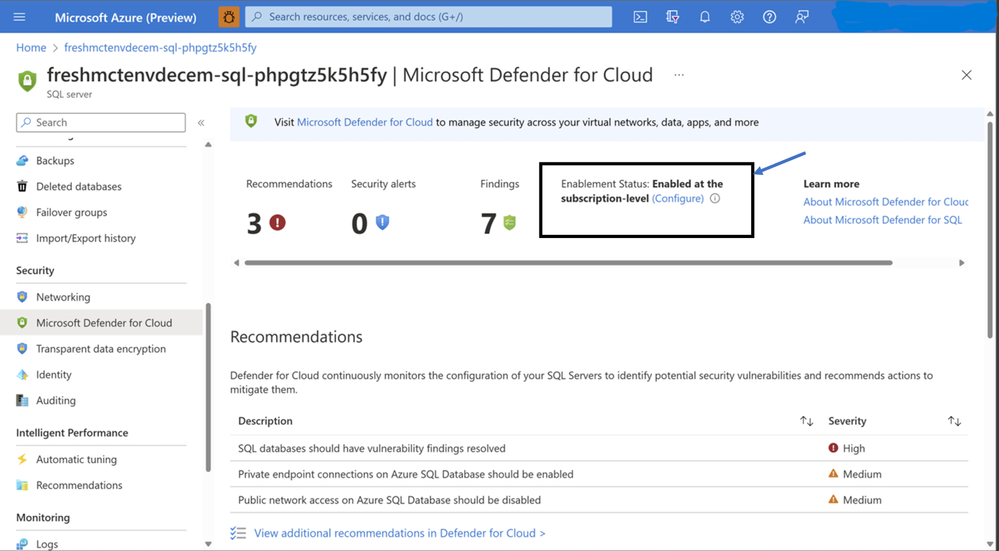Screen dimensions: 999x551
Task: Click the SQL server shield lock icon
Action: pos(27,81)
